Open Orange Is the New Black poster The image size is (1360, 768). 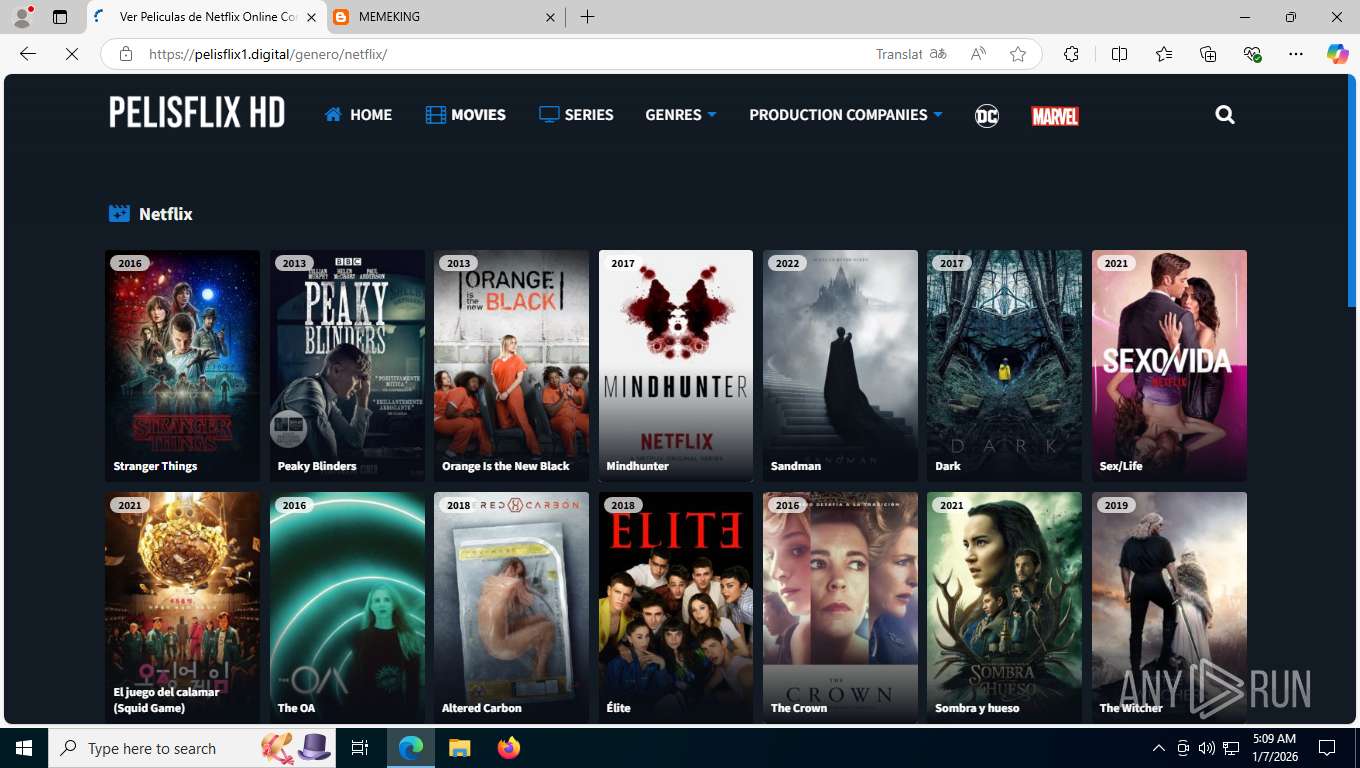511,366
